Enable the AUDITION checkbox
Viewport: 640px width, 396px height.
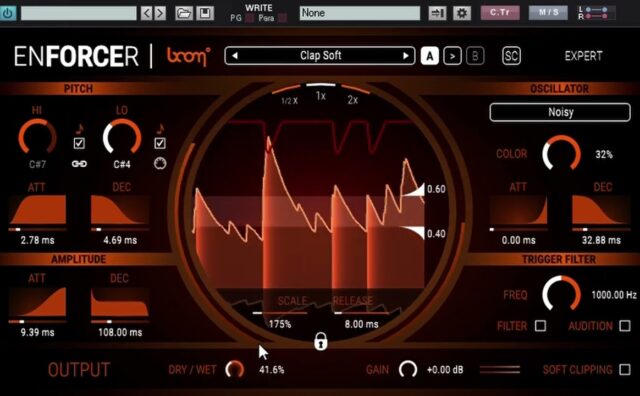[x=624, y=325]
